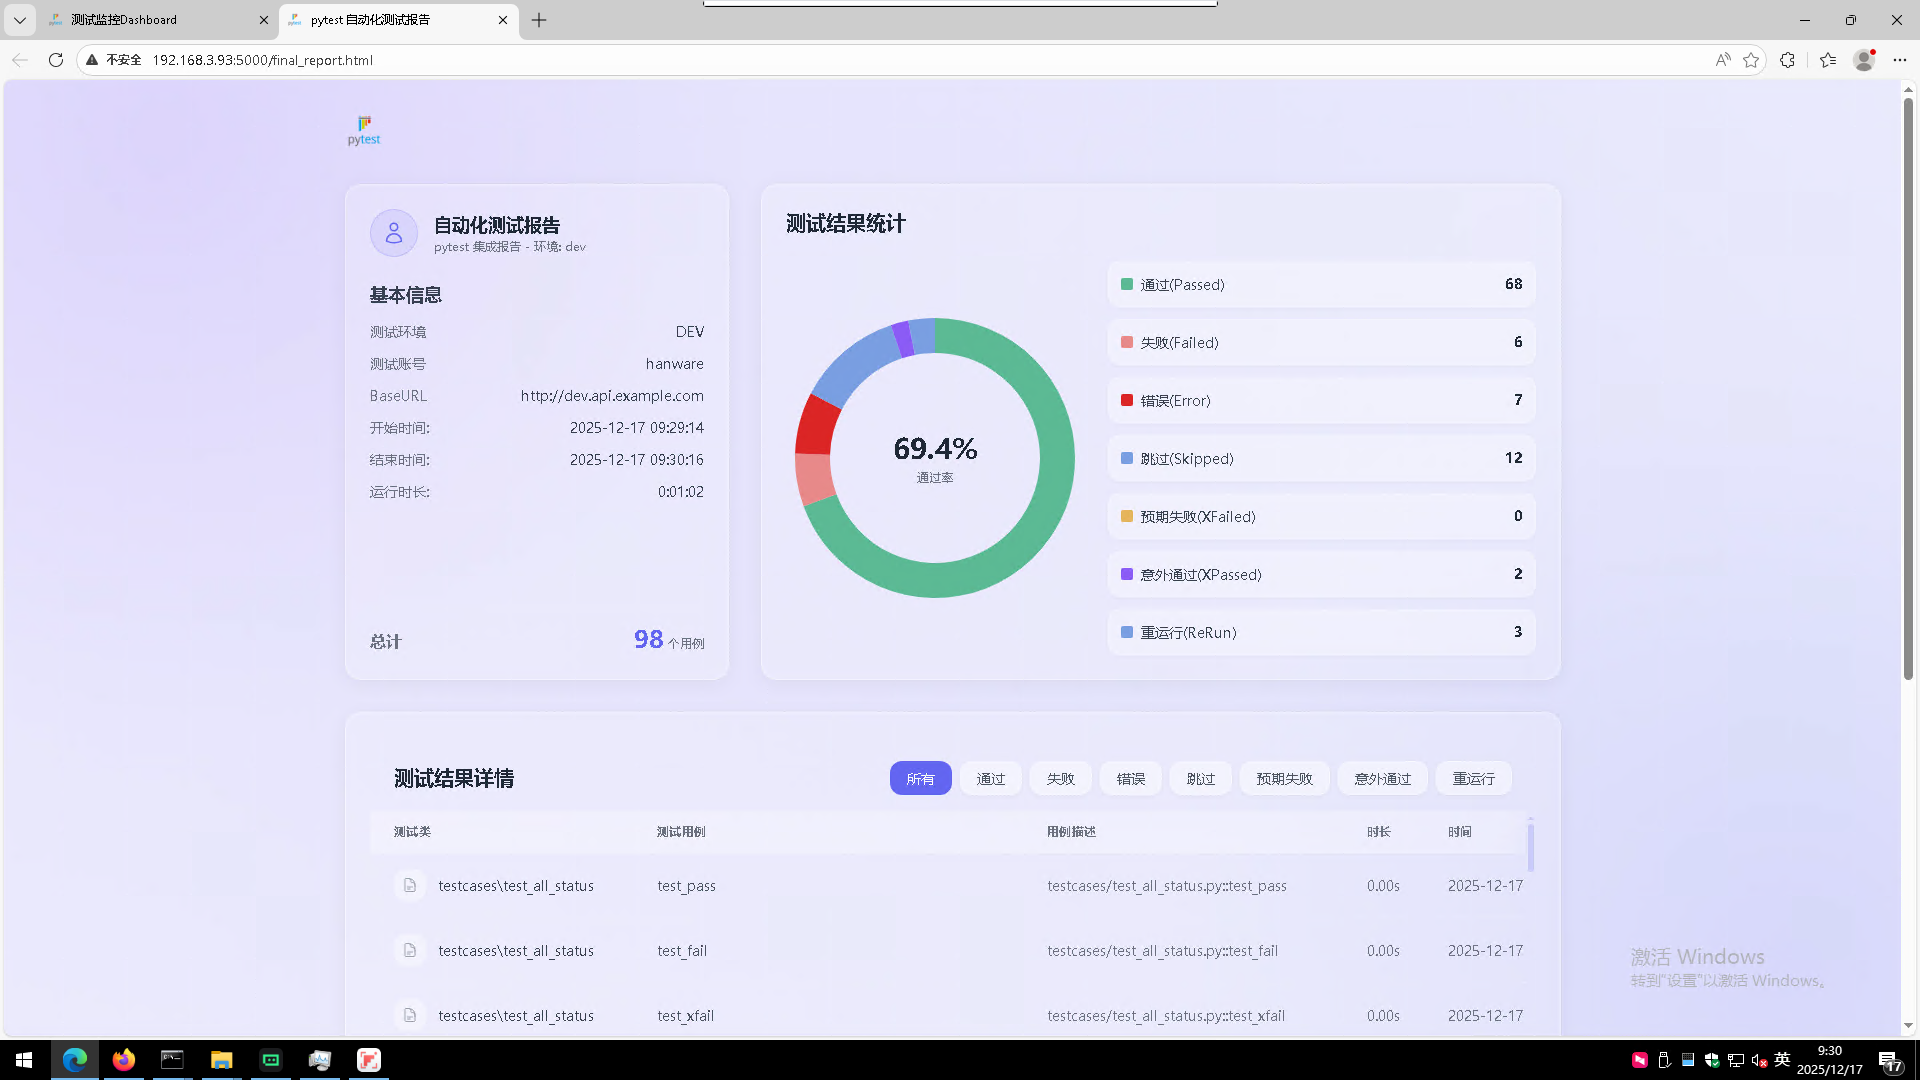Click purple 意外通过(XPassed) legend swatch
Image resolution: width=1920 pixels, height=1080 pixels.
[x=1127, y=575]
